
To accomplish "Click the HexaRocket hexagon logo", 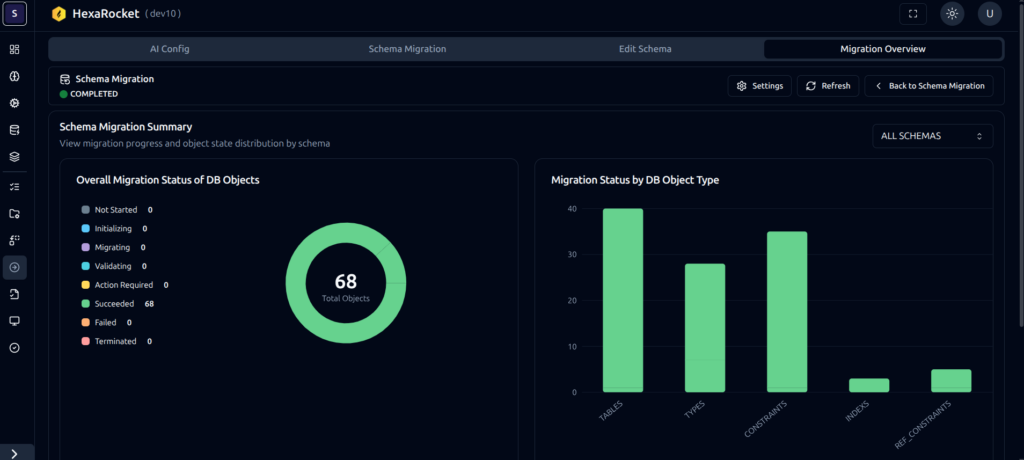I will (x=59, y=14).
